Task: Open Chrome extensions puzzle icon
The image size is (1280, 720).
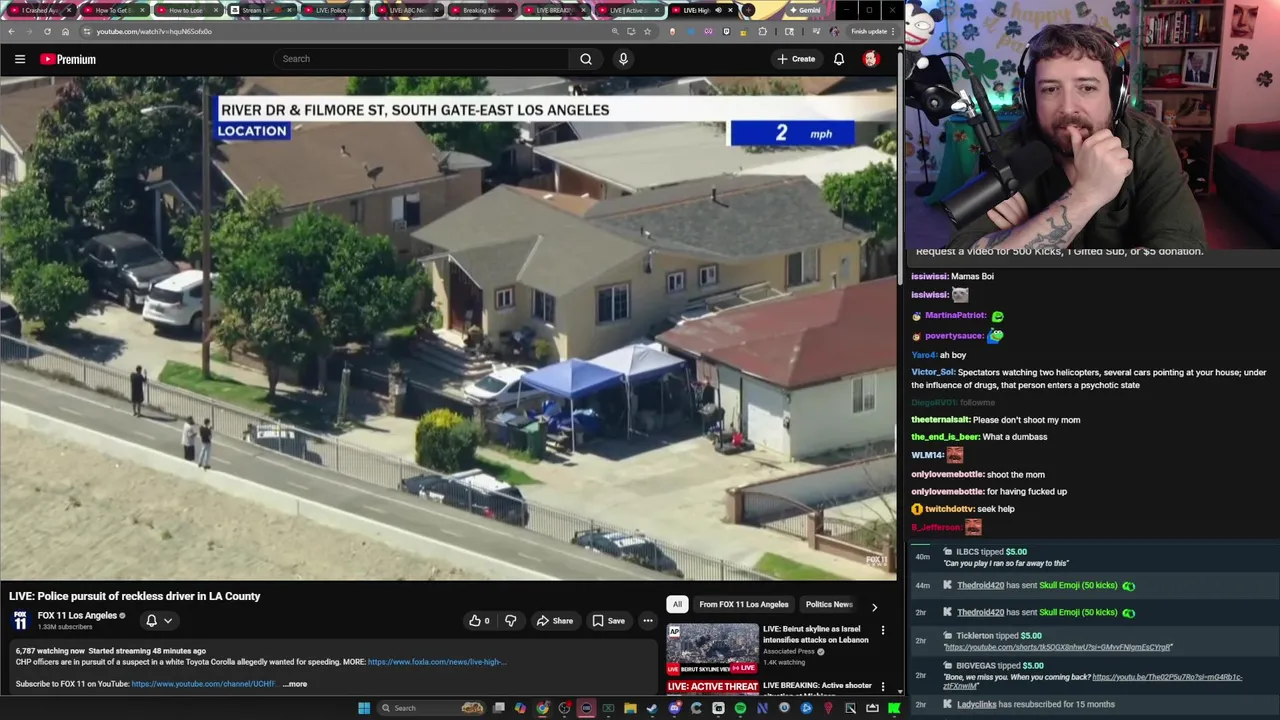Action: pos(763,31)
